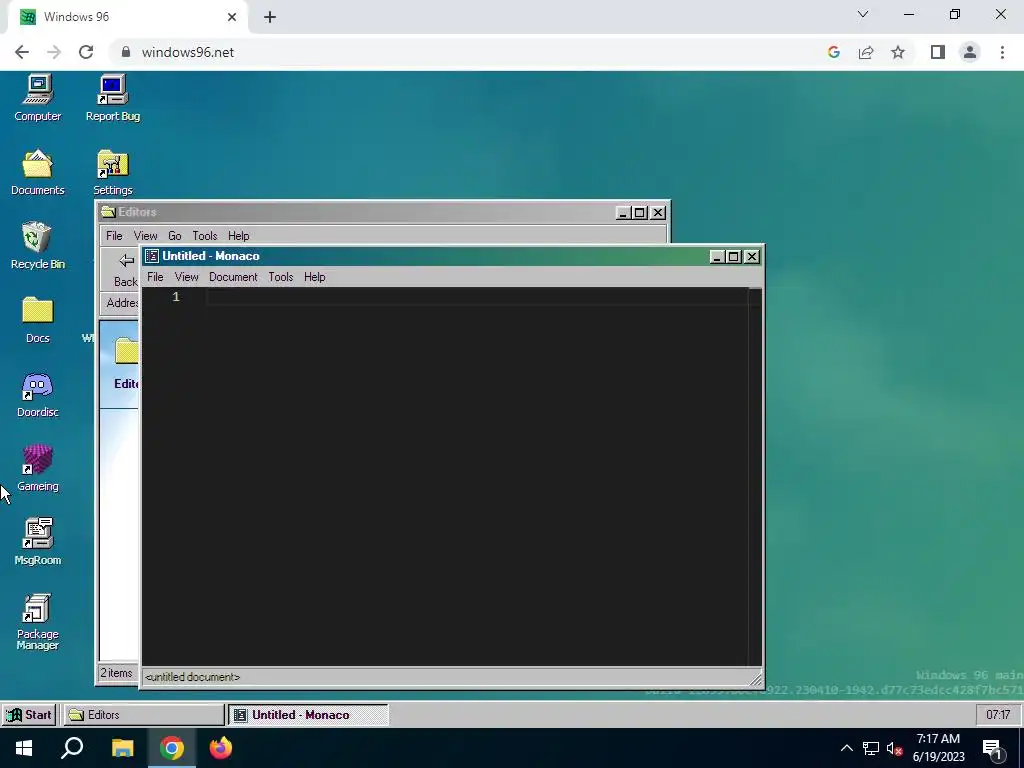Select the Recycle Bin icon
The height and width of the screenshot is (768, 1024).
[x=37, y=246]
